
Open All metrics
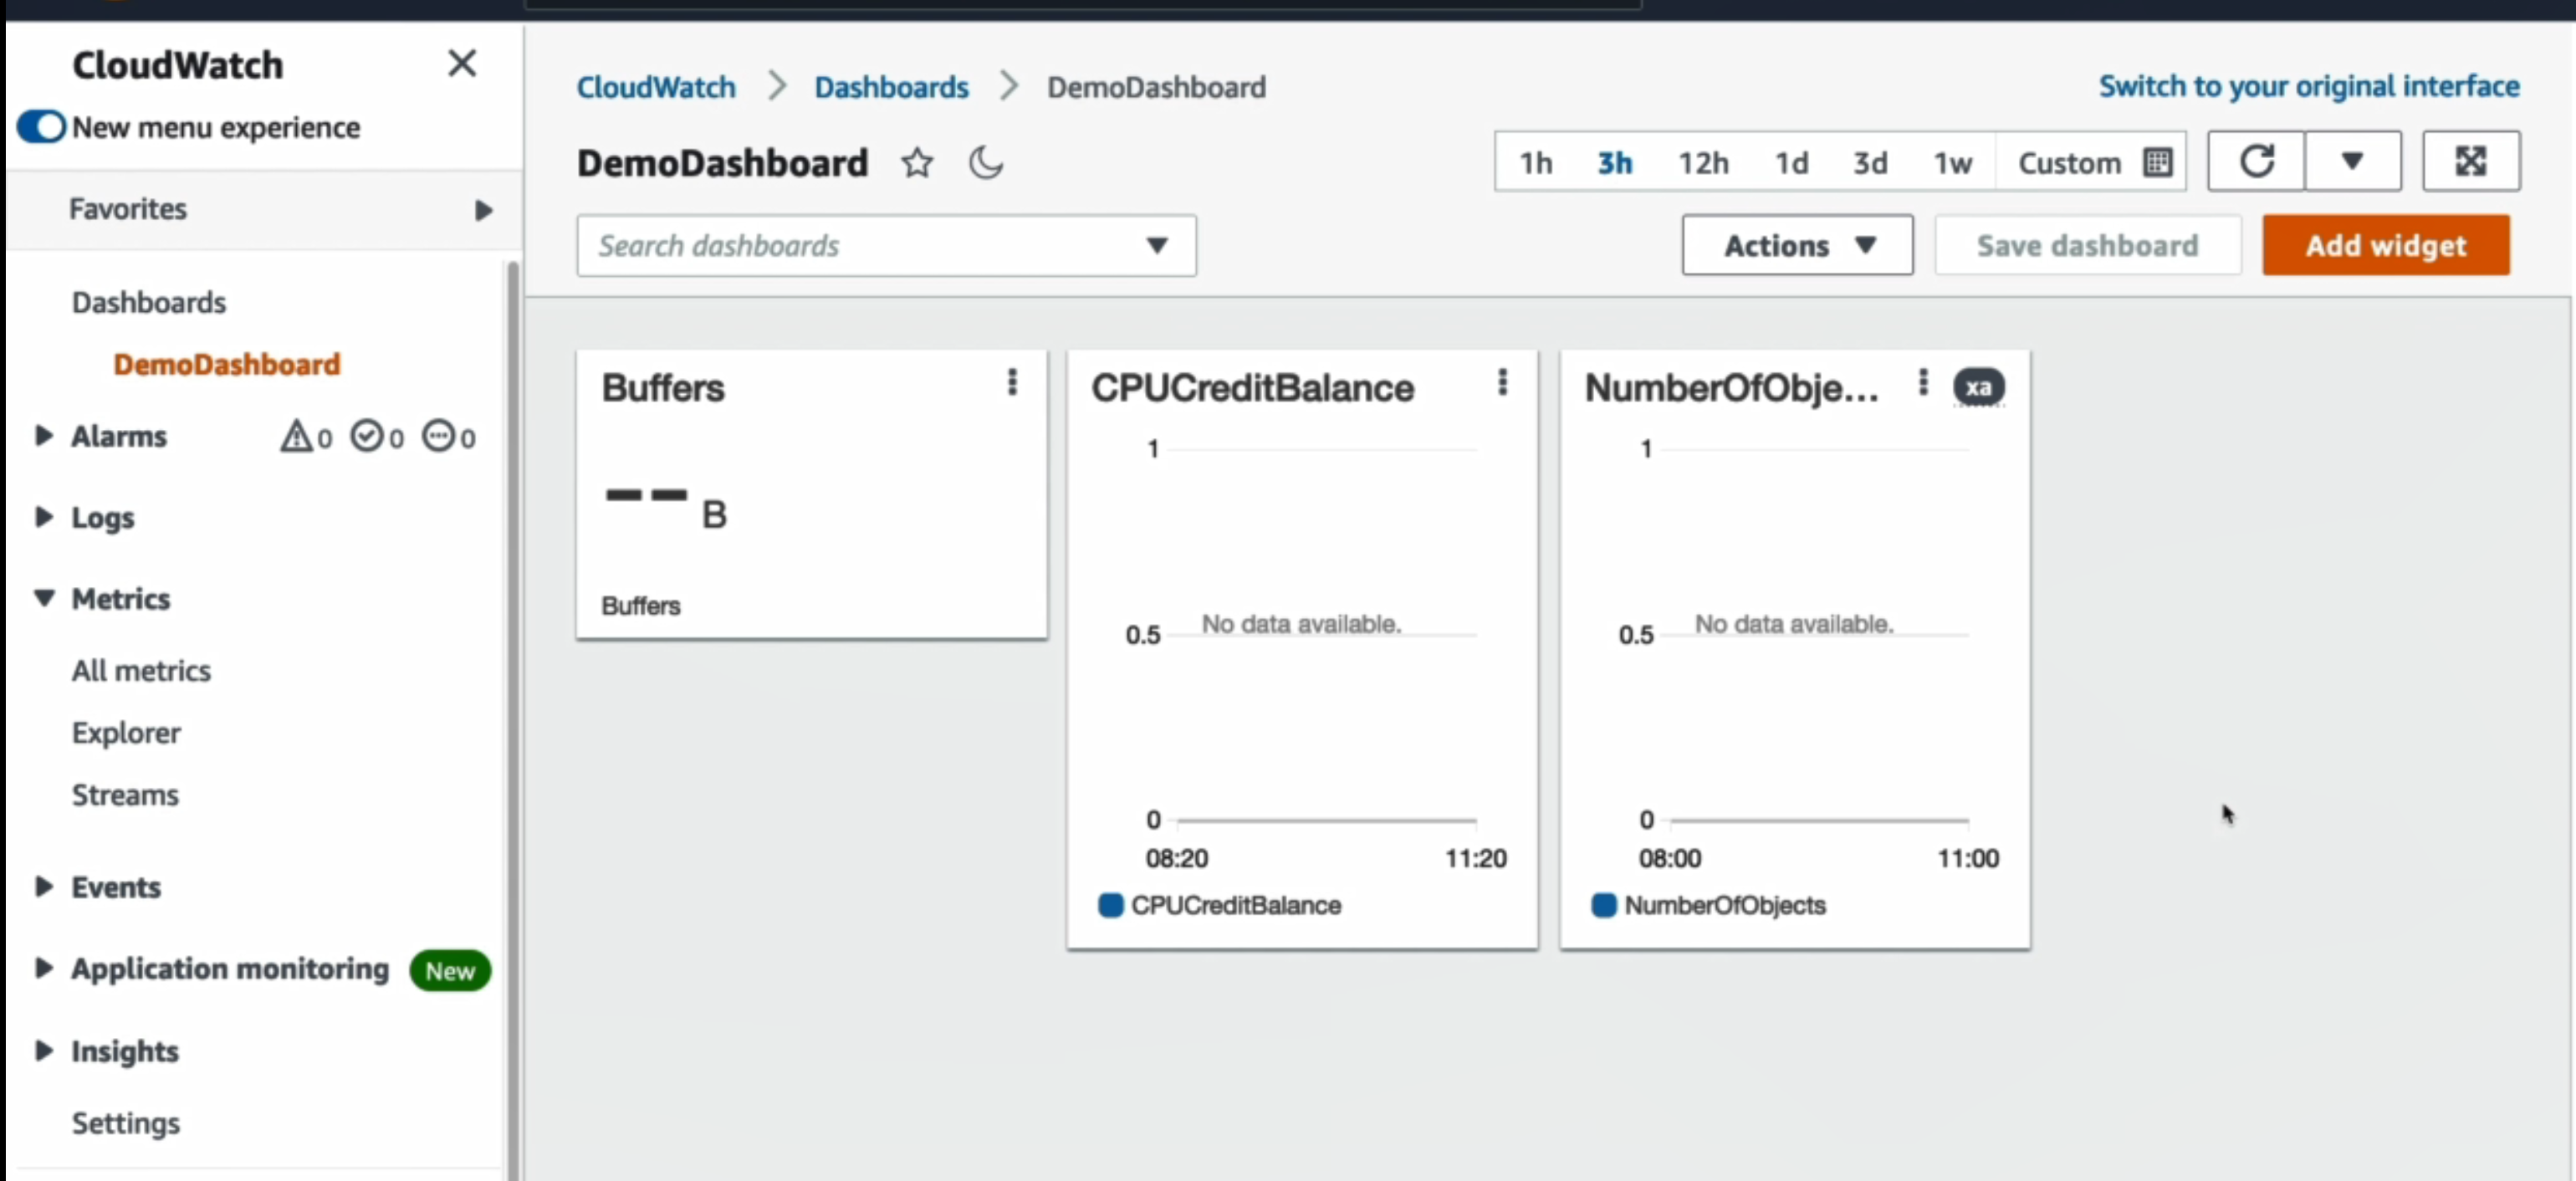141,670
